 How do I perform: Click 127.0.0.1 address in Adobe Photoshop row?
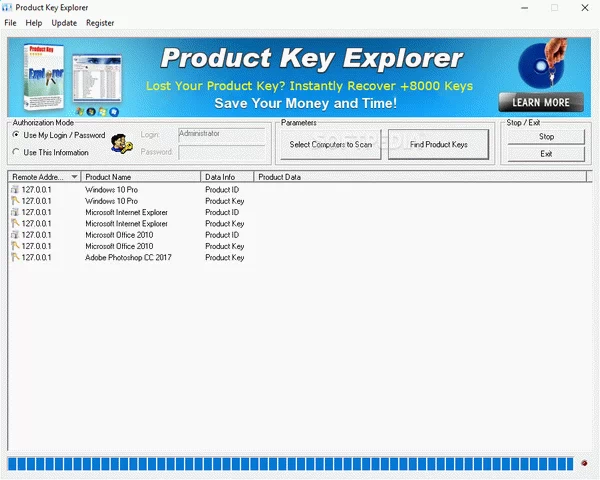36,258
